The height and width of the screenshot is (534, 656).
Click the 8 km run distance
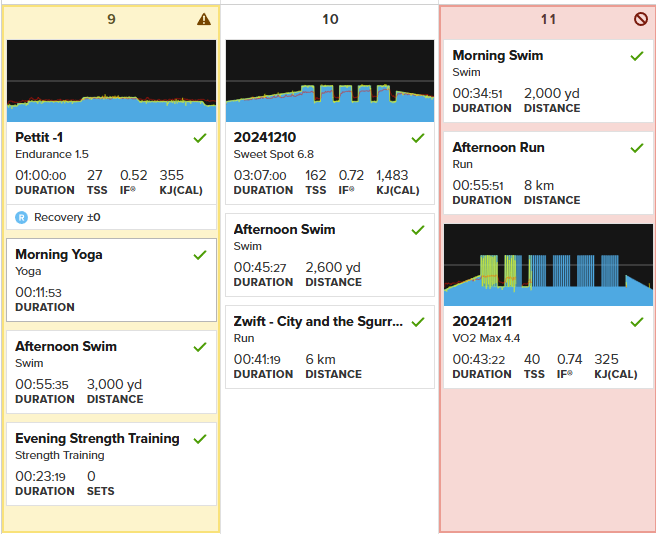539,185
